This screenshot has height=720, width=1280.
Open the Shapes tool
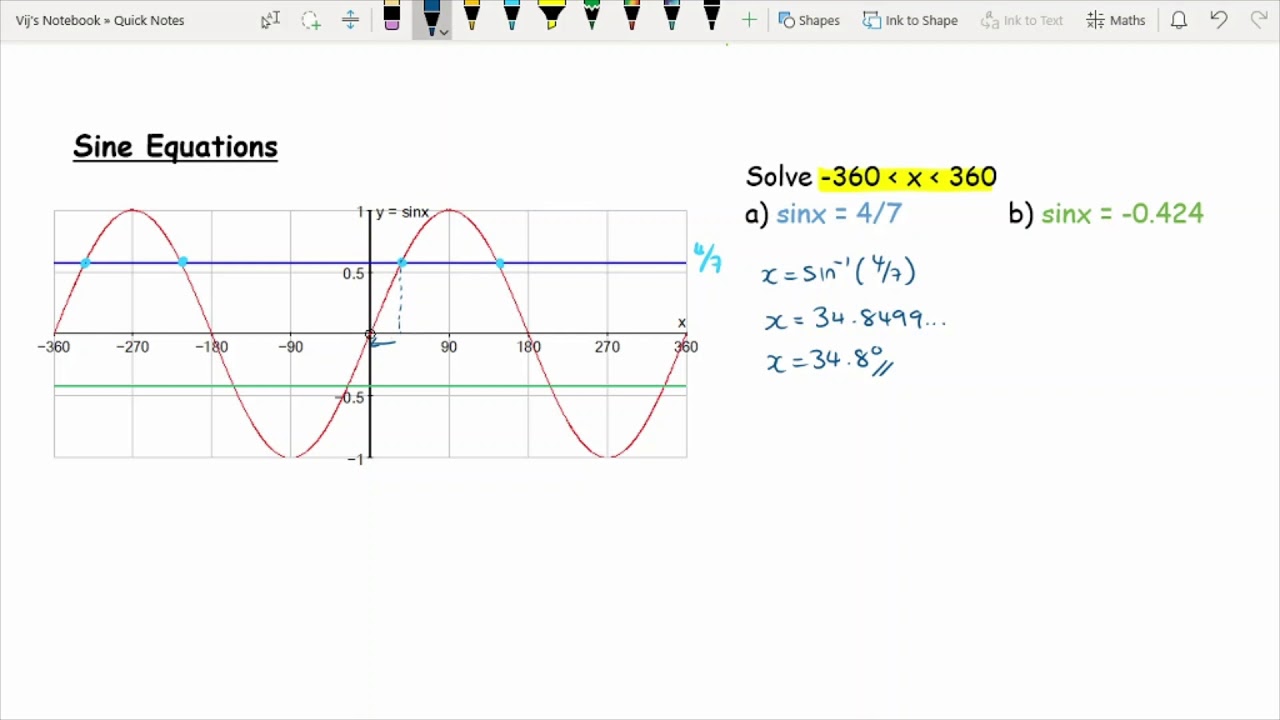[809, 20]
